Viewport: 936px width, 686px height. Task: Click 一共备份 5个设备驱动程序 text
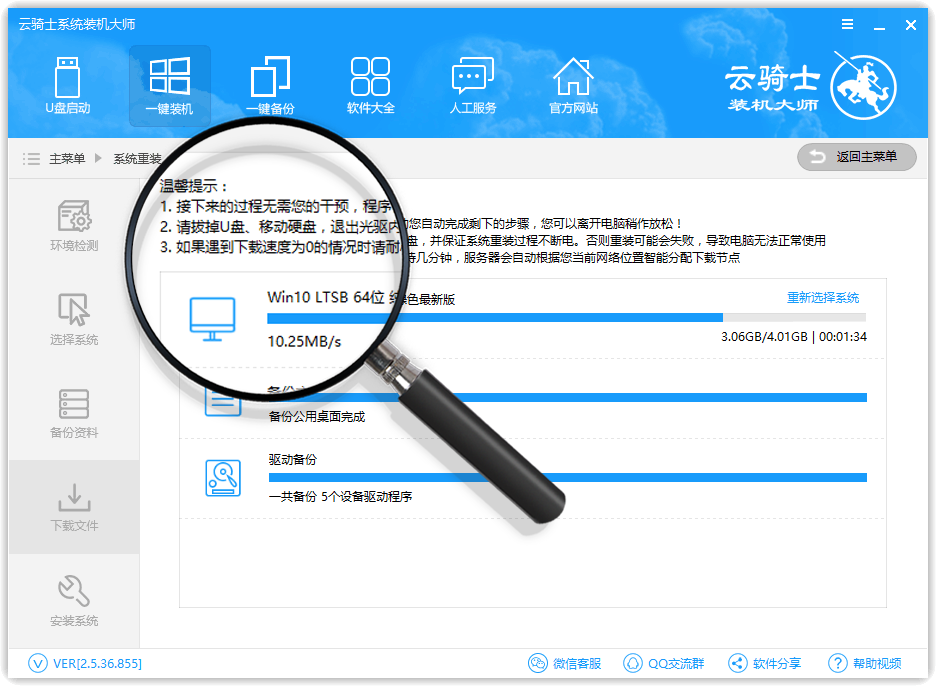tap(340, 497)
